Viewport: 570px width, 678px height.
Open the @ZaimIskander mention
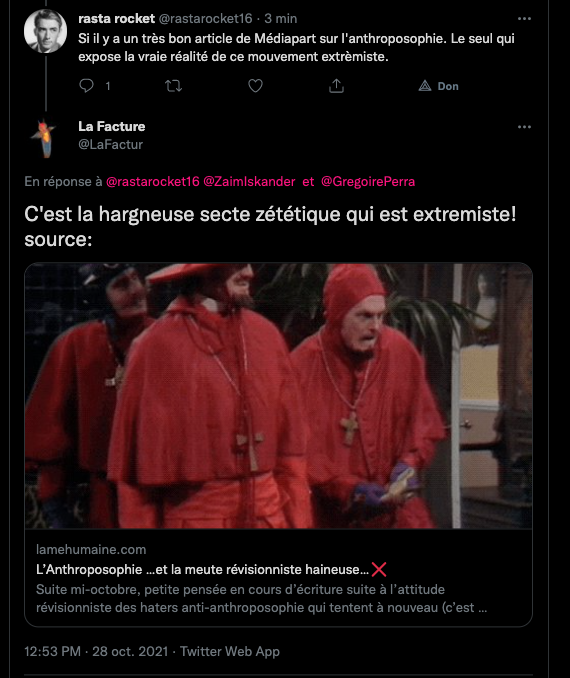click(x=249, y=181)
